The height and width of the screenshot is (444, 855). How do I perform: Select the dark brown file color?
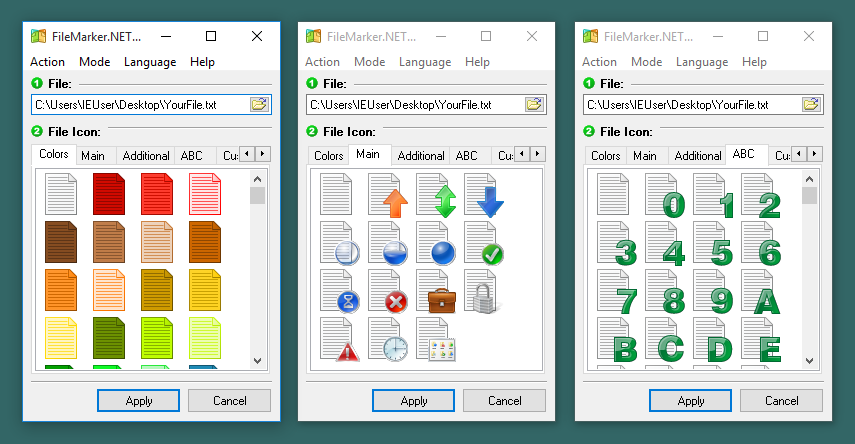(x=61, y=242)
